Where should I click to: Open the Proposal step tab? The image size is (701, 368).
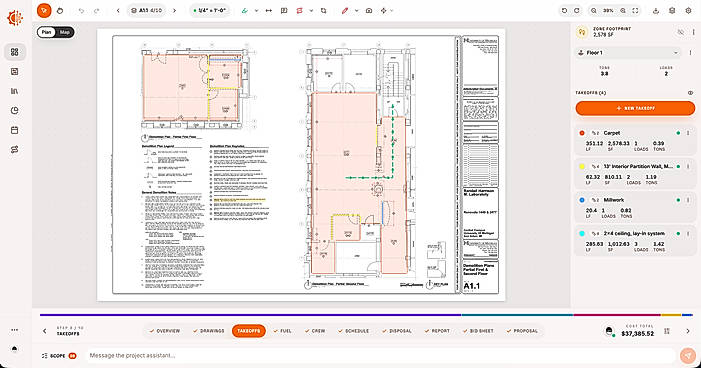[x=522, y=331]
